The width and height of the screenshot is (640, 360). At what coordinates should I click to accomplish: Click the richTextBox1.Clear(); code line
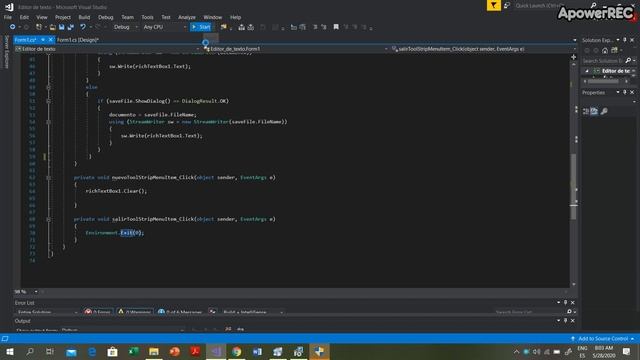(x=116, y=191)
